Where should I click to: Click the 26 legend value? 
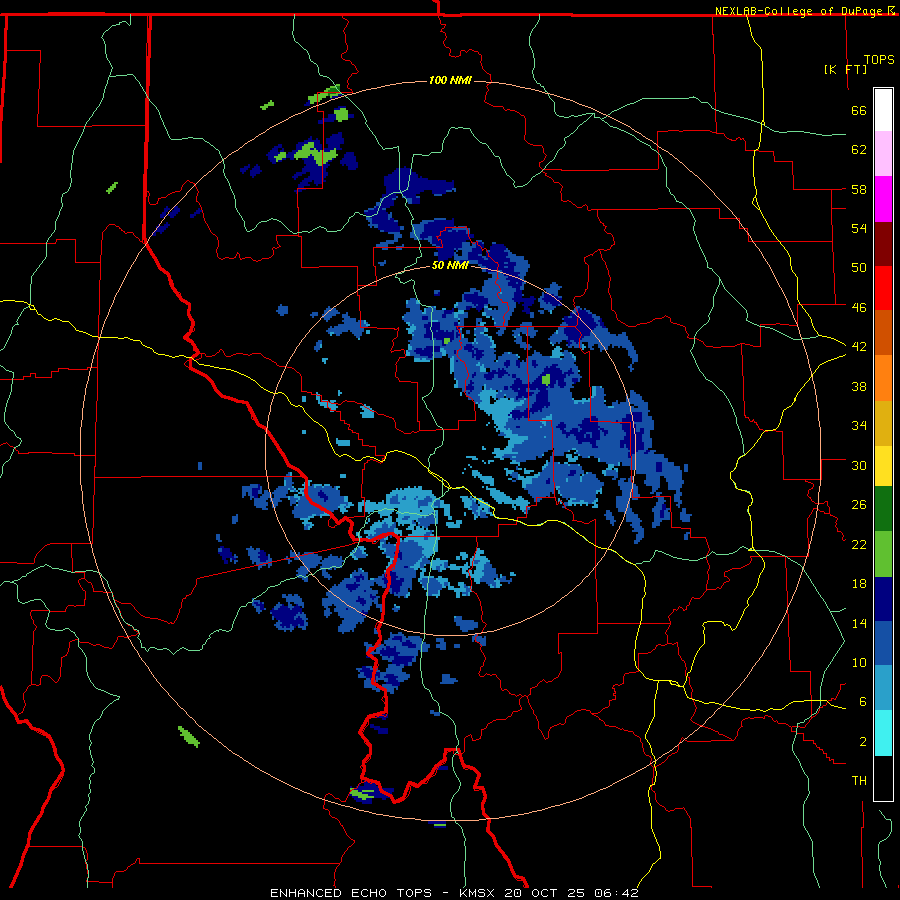[x=859, y=505]
